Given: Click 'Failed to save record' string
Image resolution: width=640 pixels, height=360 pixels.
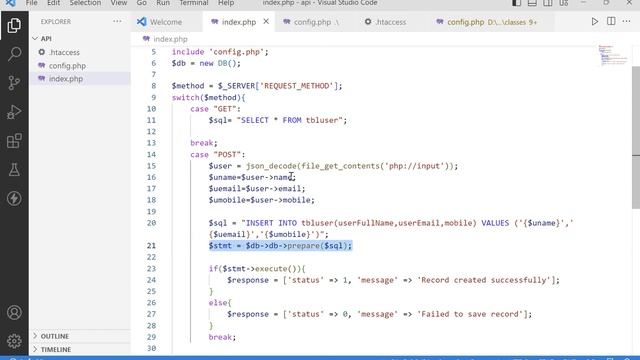Looking at the screenshot, I should click(x=470, y=314).
